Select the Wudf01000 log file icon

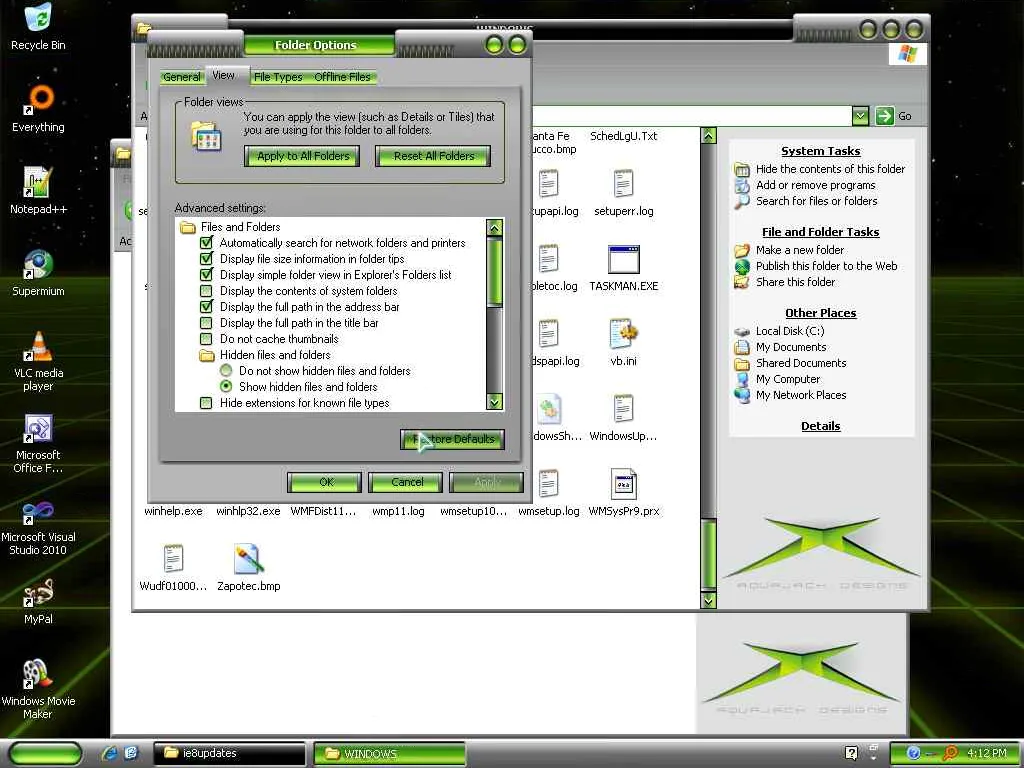coord(173,560)
